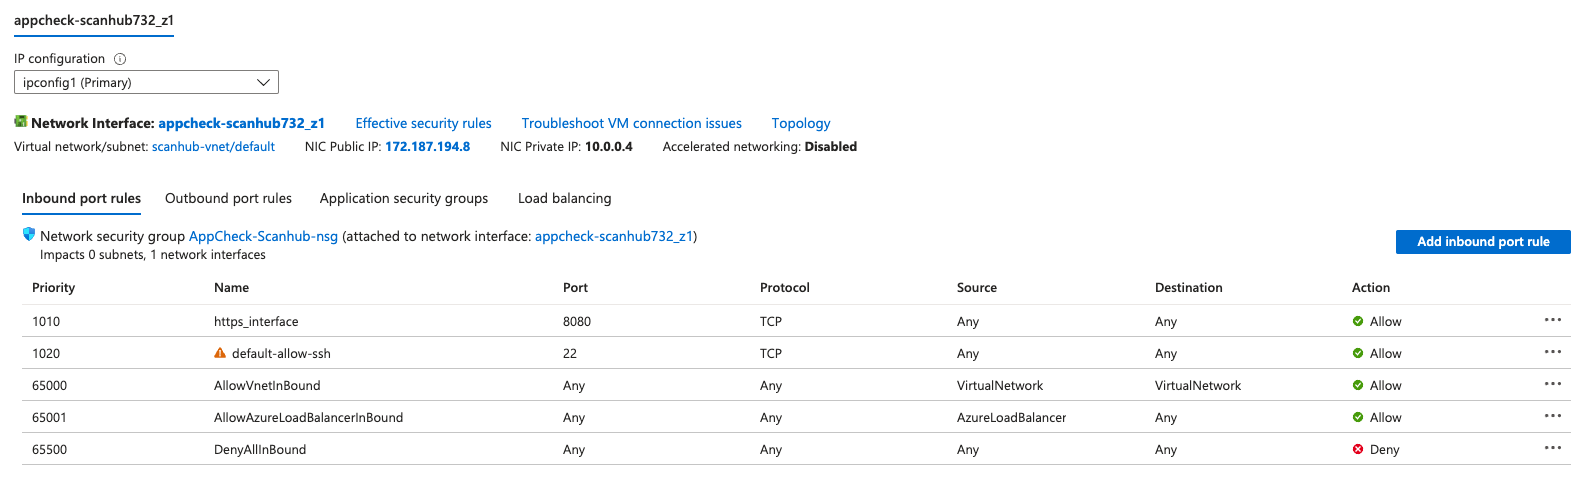Open the Effective security rules link
Screen dimensions: 1595x496
tap(423, 123)
